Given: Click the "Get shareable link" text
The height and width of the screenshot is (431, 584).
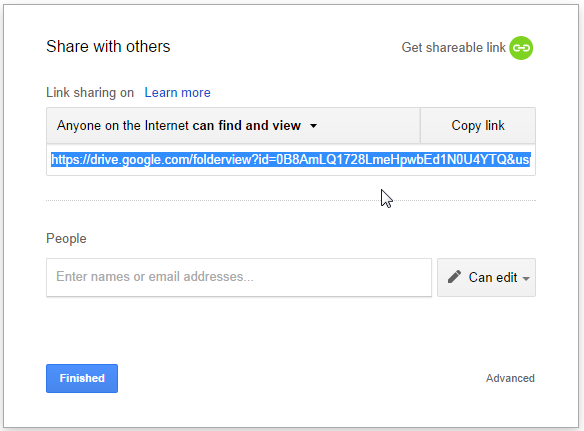Looking at the screenshot, I should click(x=453, y=48).
